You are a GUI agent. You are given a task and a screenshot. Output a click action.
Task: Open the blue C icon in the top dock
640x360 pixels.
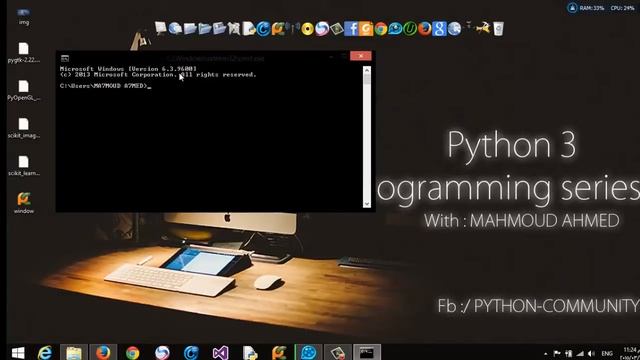click(263, 29)
